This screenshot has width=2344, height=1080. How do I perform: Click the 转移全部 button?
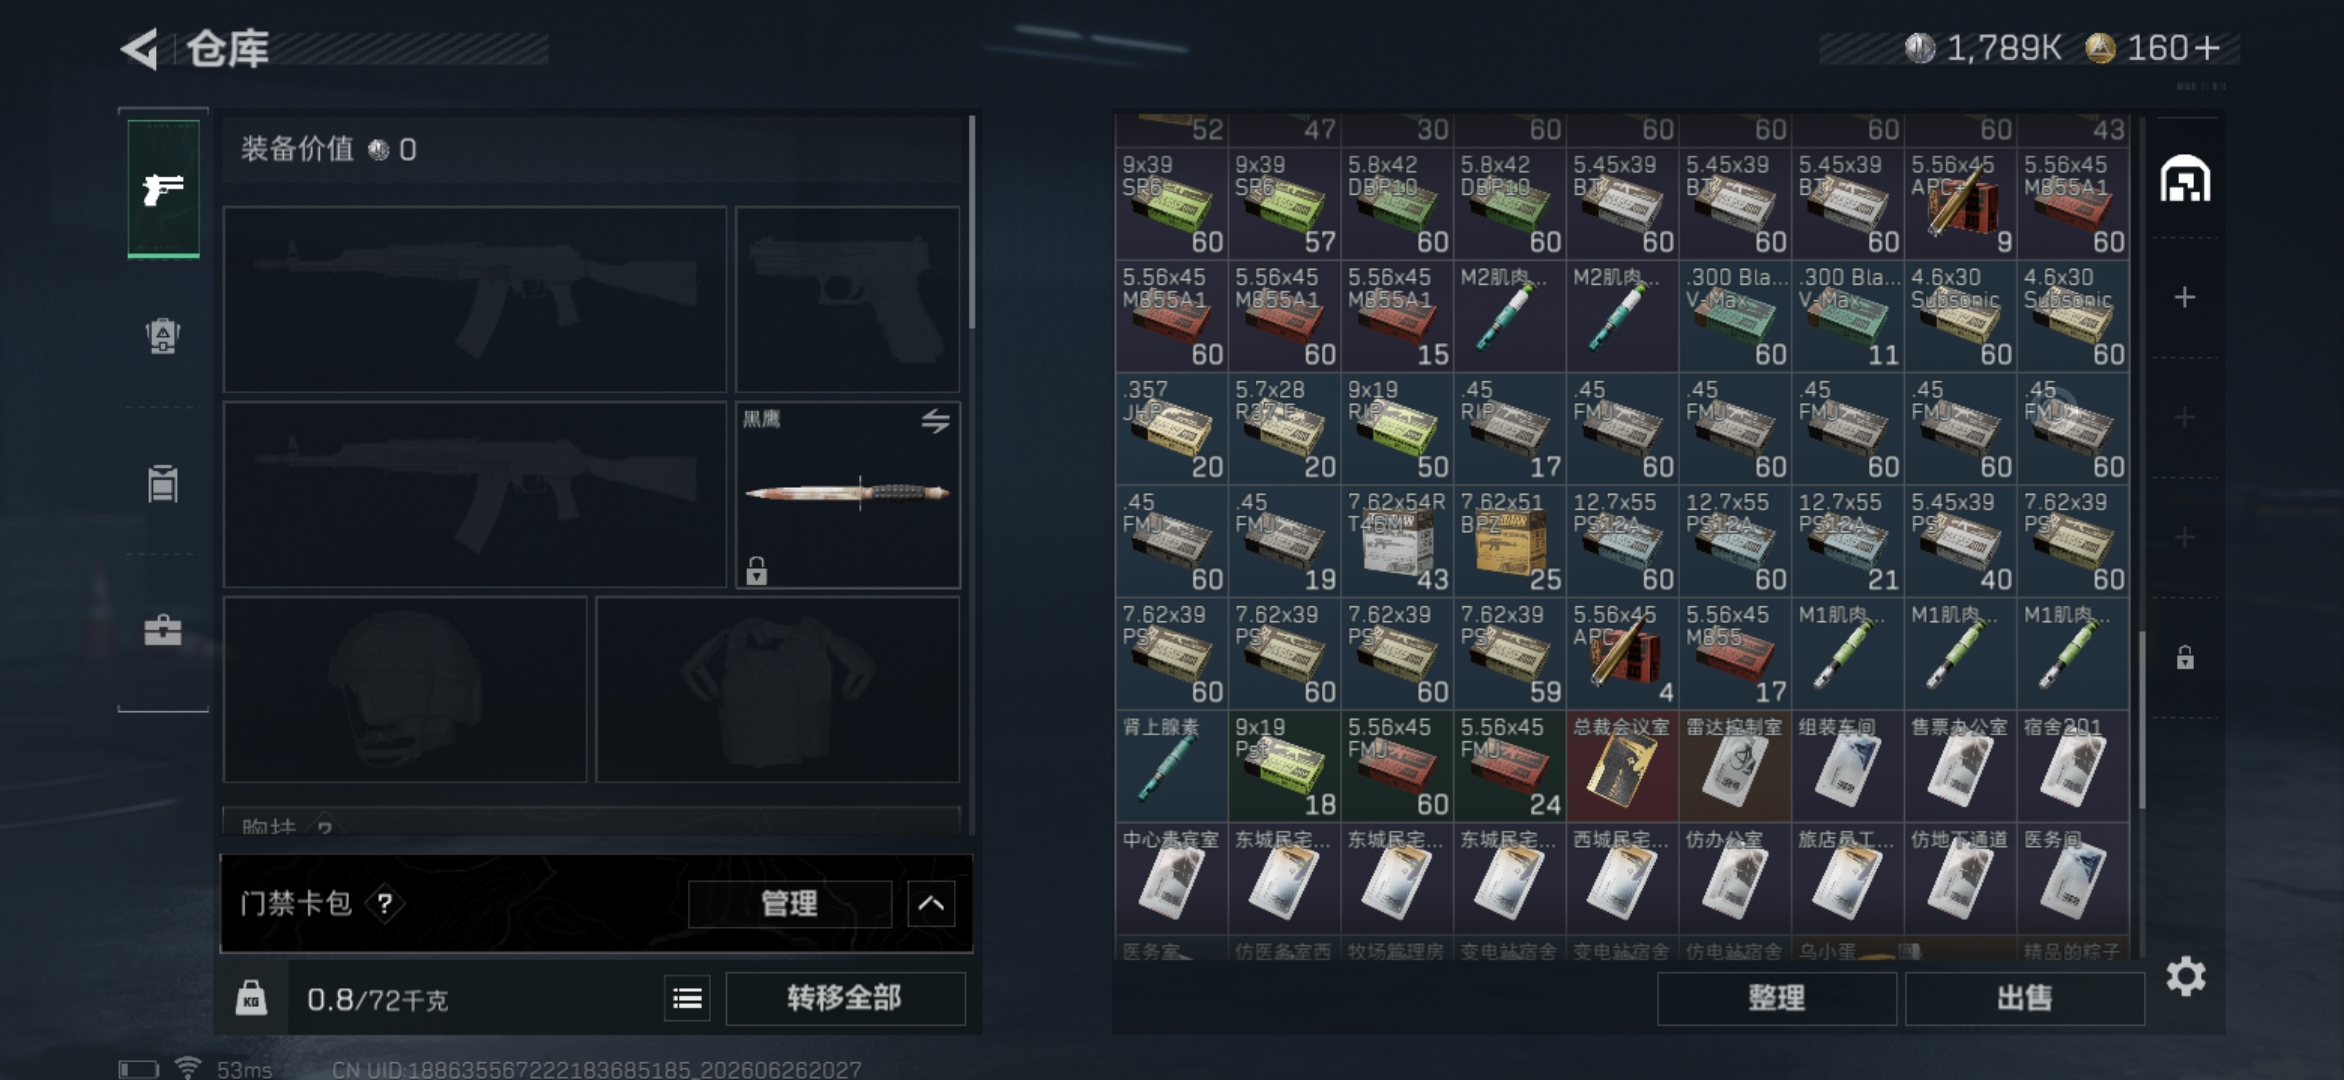(845, 998)
